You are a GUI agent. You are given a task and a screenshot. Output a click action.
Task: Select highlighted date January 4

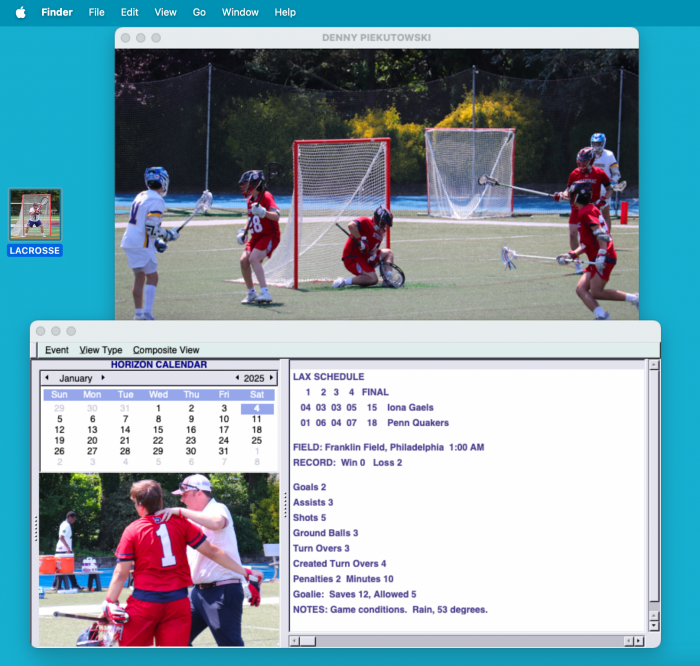(x=257, y=408)
